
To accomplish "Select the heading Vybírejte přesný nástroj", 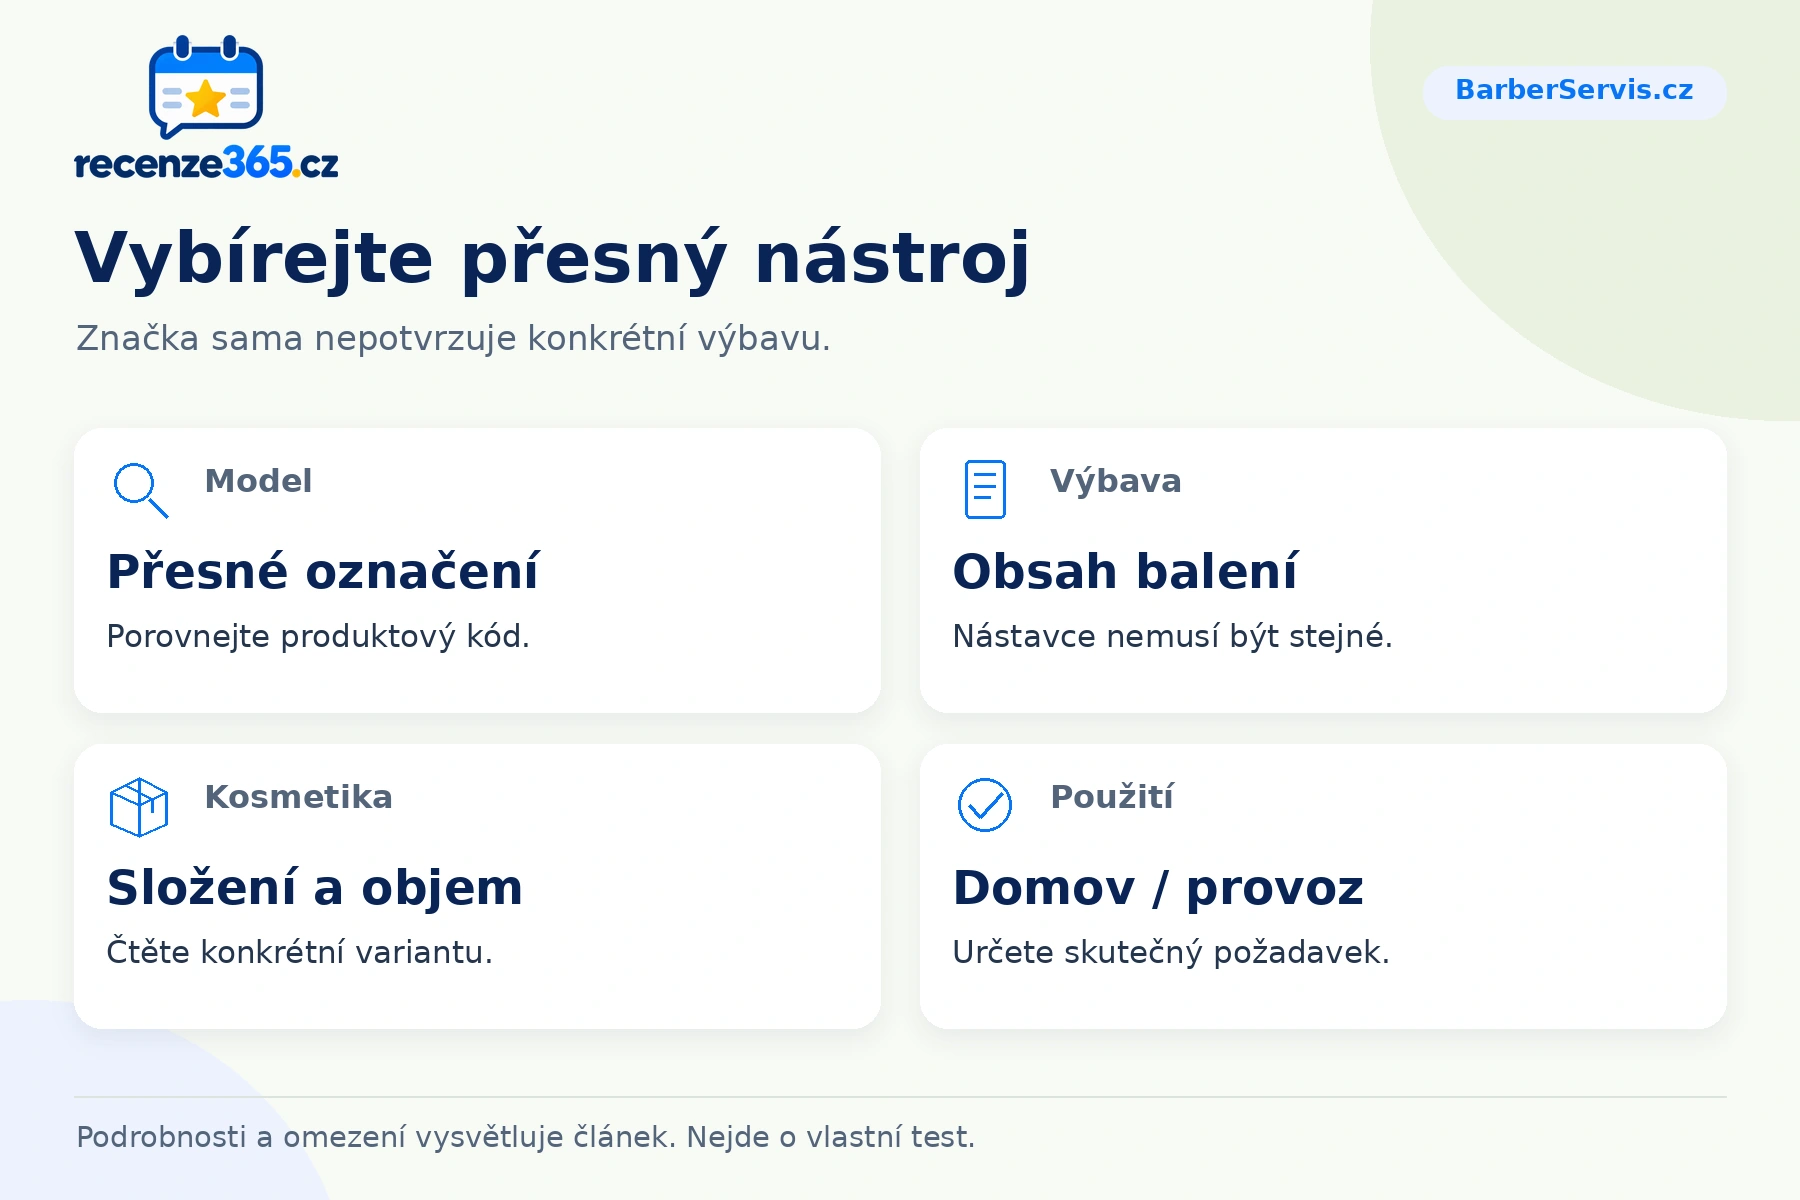I will pos(552,259).
